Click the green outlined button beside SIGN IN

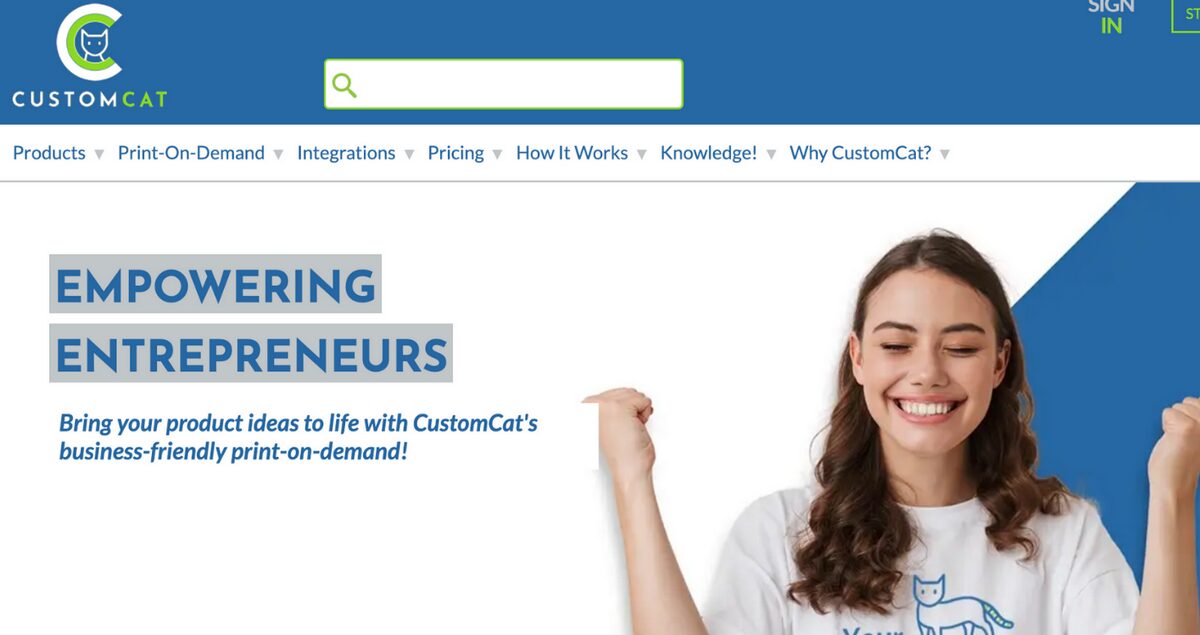click(x=1186, y=15)
